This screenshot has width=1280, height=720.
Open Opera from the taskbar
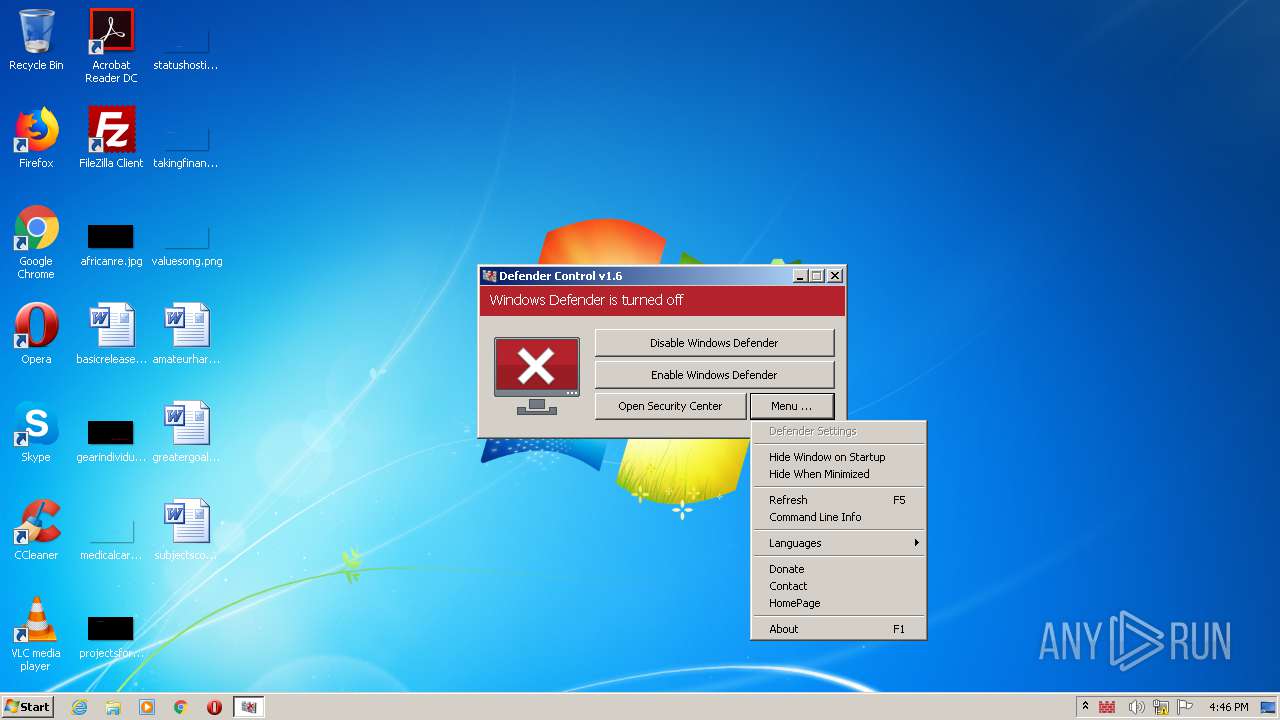[x=214, y=707]
